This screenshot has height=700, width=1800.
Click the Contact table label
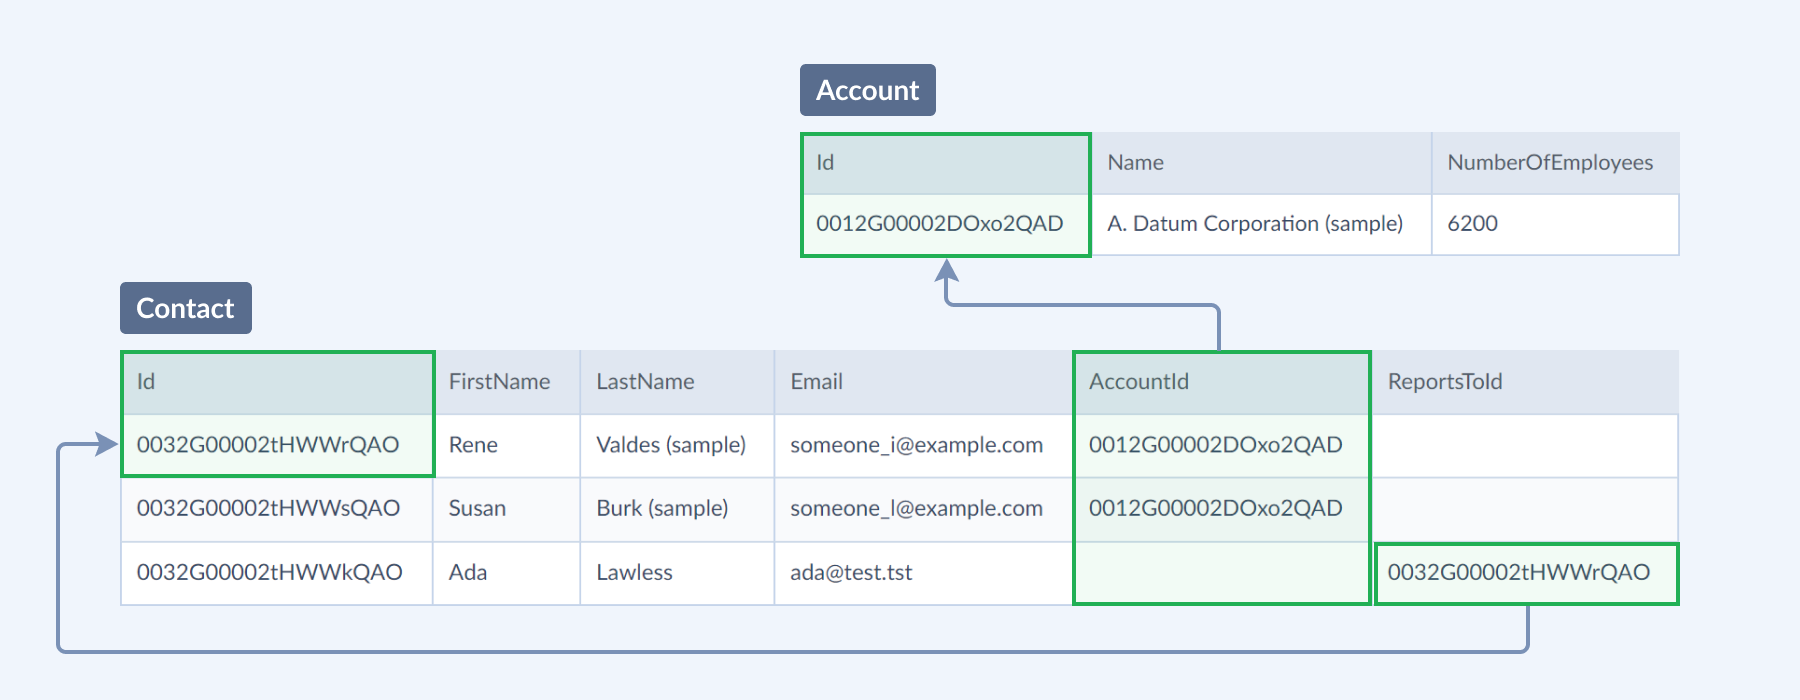pos(186,308)
